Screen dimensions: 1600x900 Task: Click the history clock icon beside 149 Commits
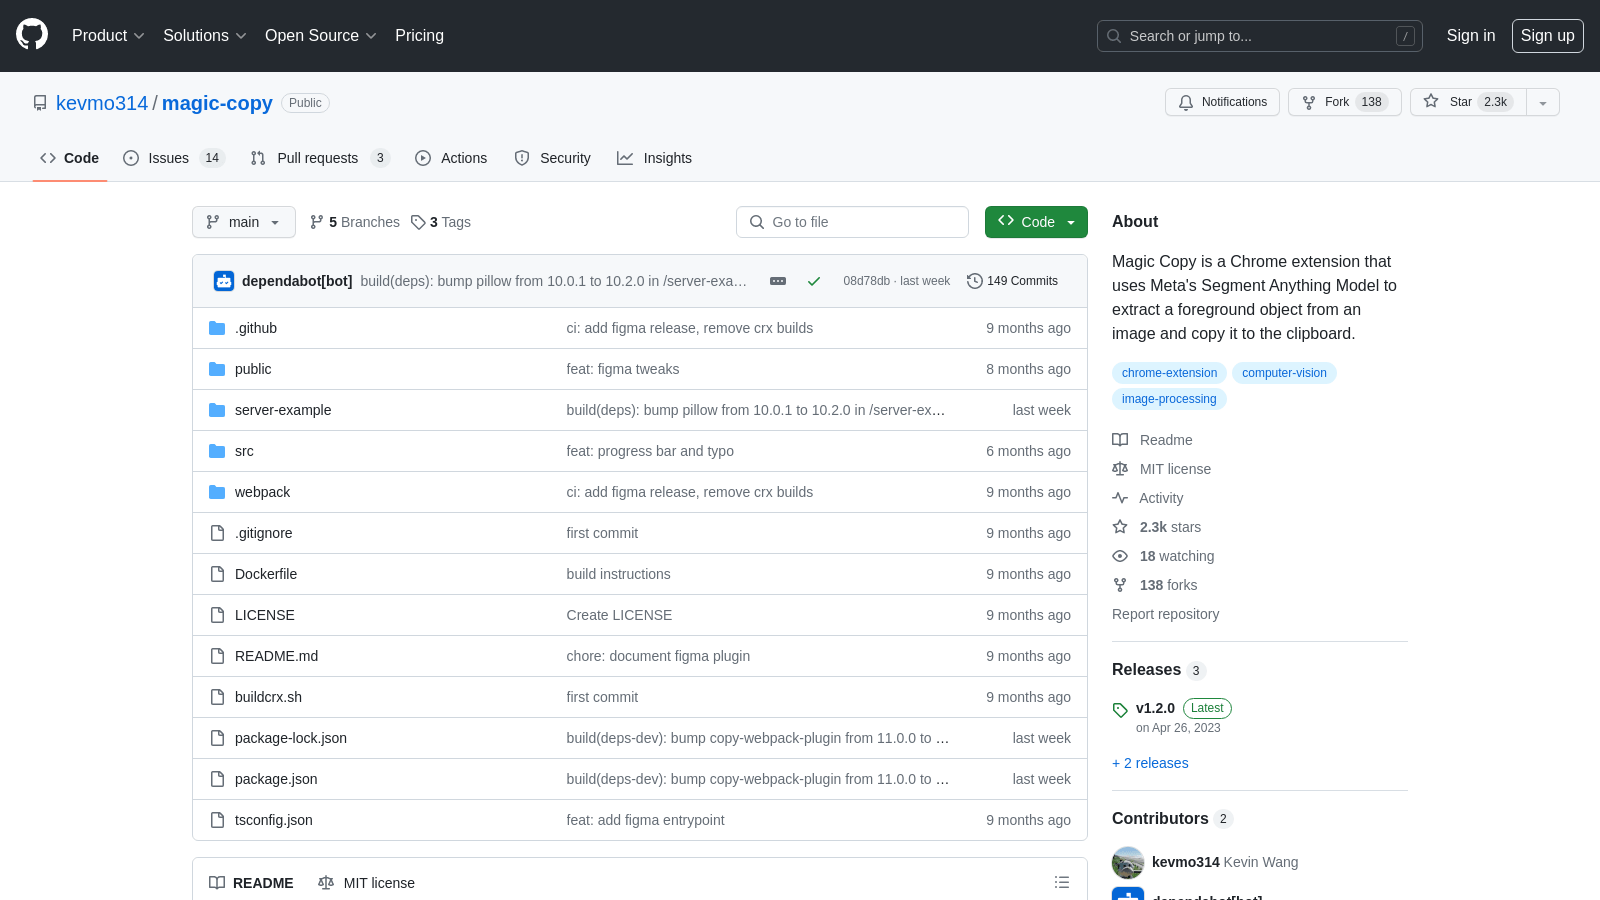click(975, 281)
